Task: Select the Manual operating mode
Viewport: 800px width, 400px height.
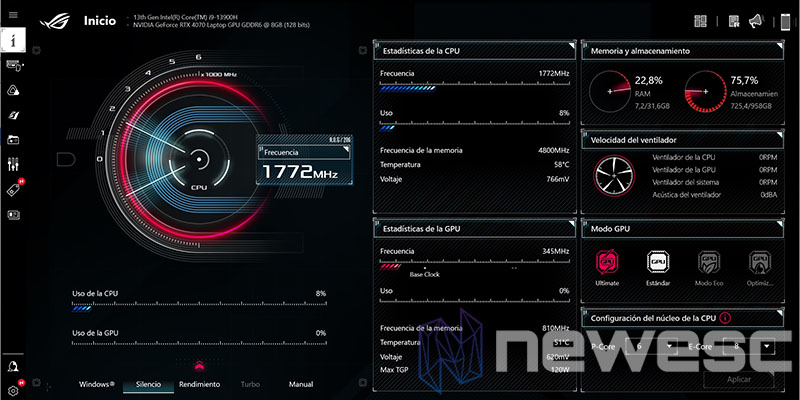Action: click(301, 384)
